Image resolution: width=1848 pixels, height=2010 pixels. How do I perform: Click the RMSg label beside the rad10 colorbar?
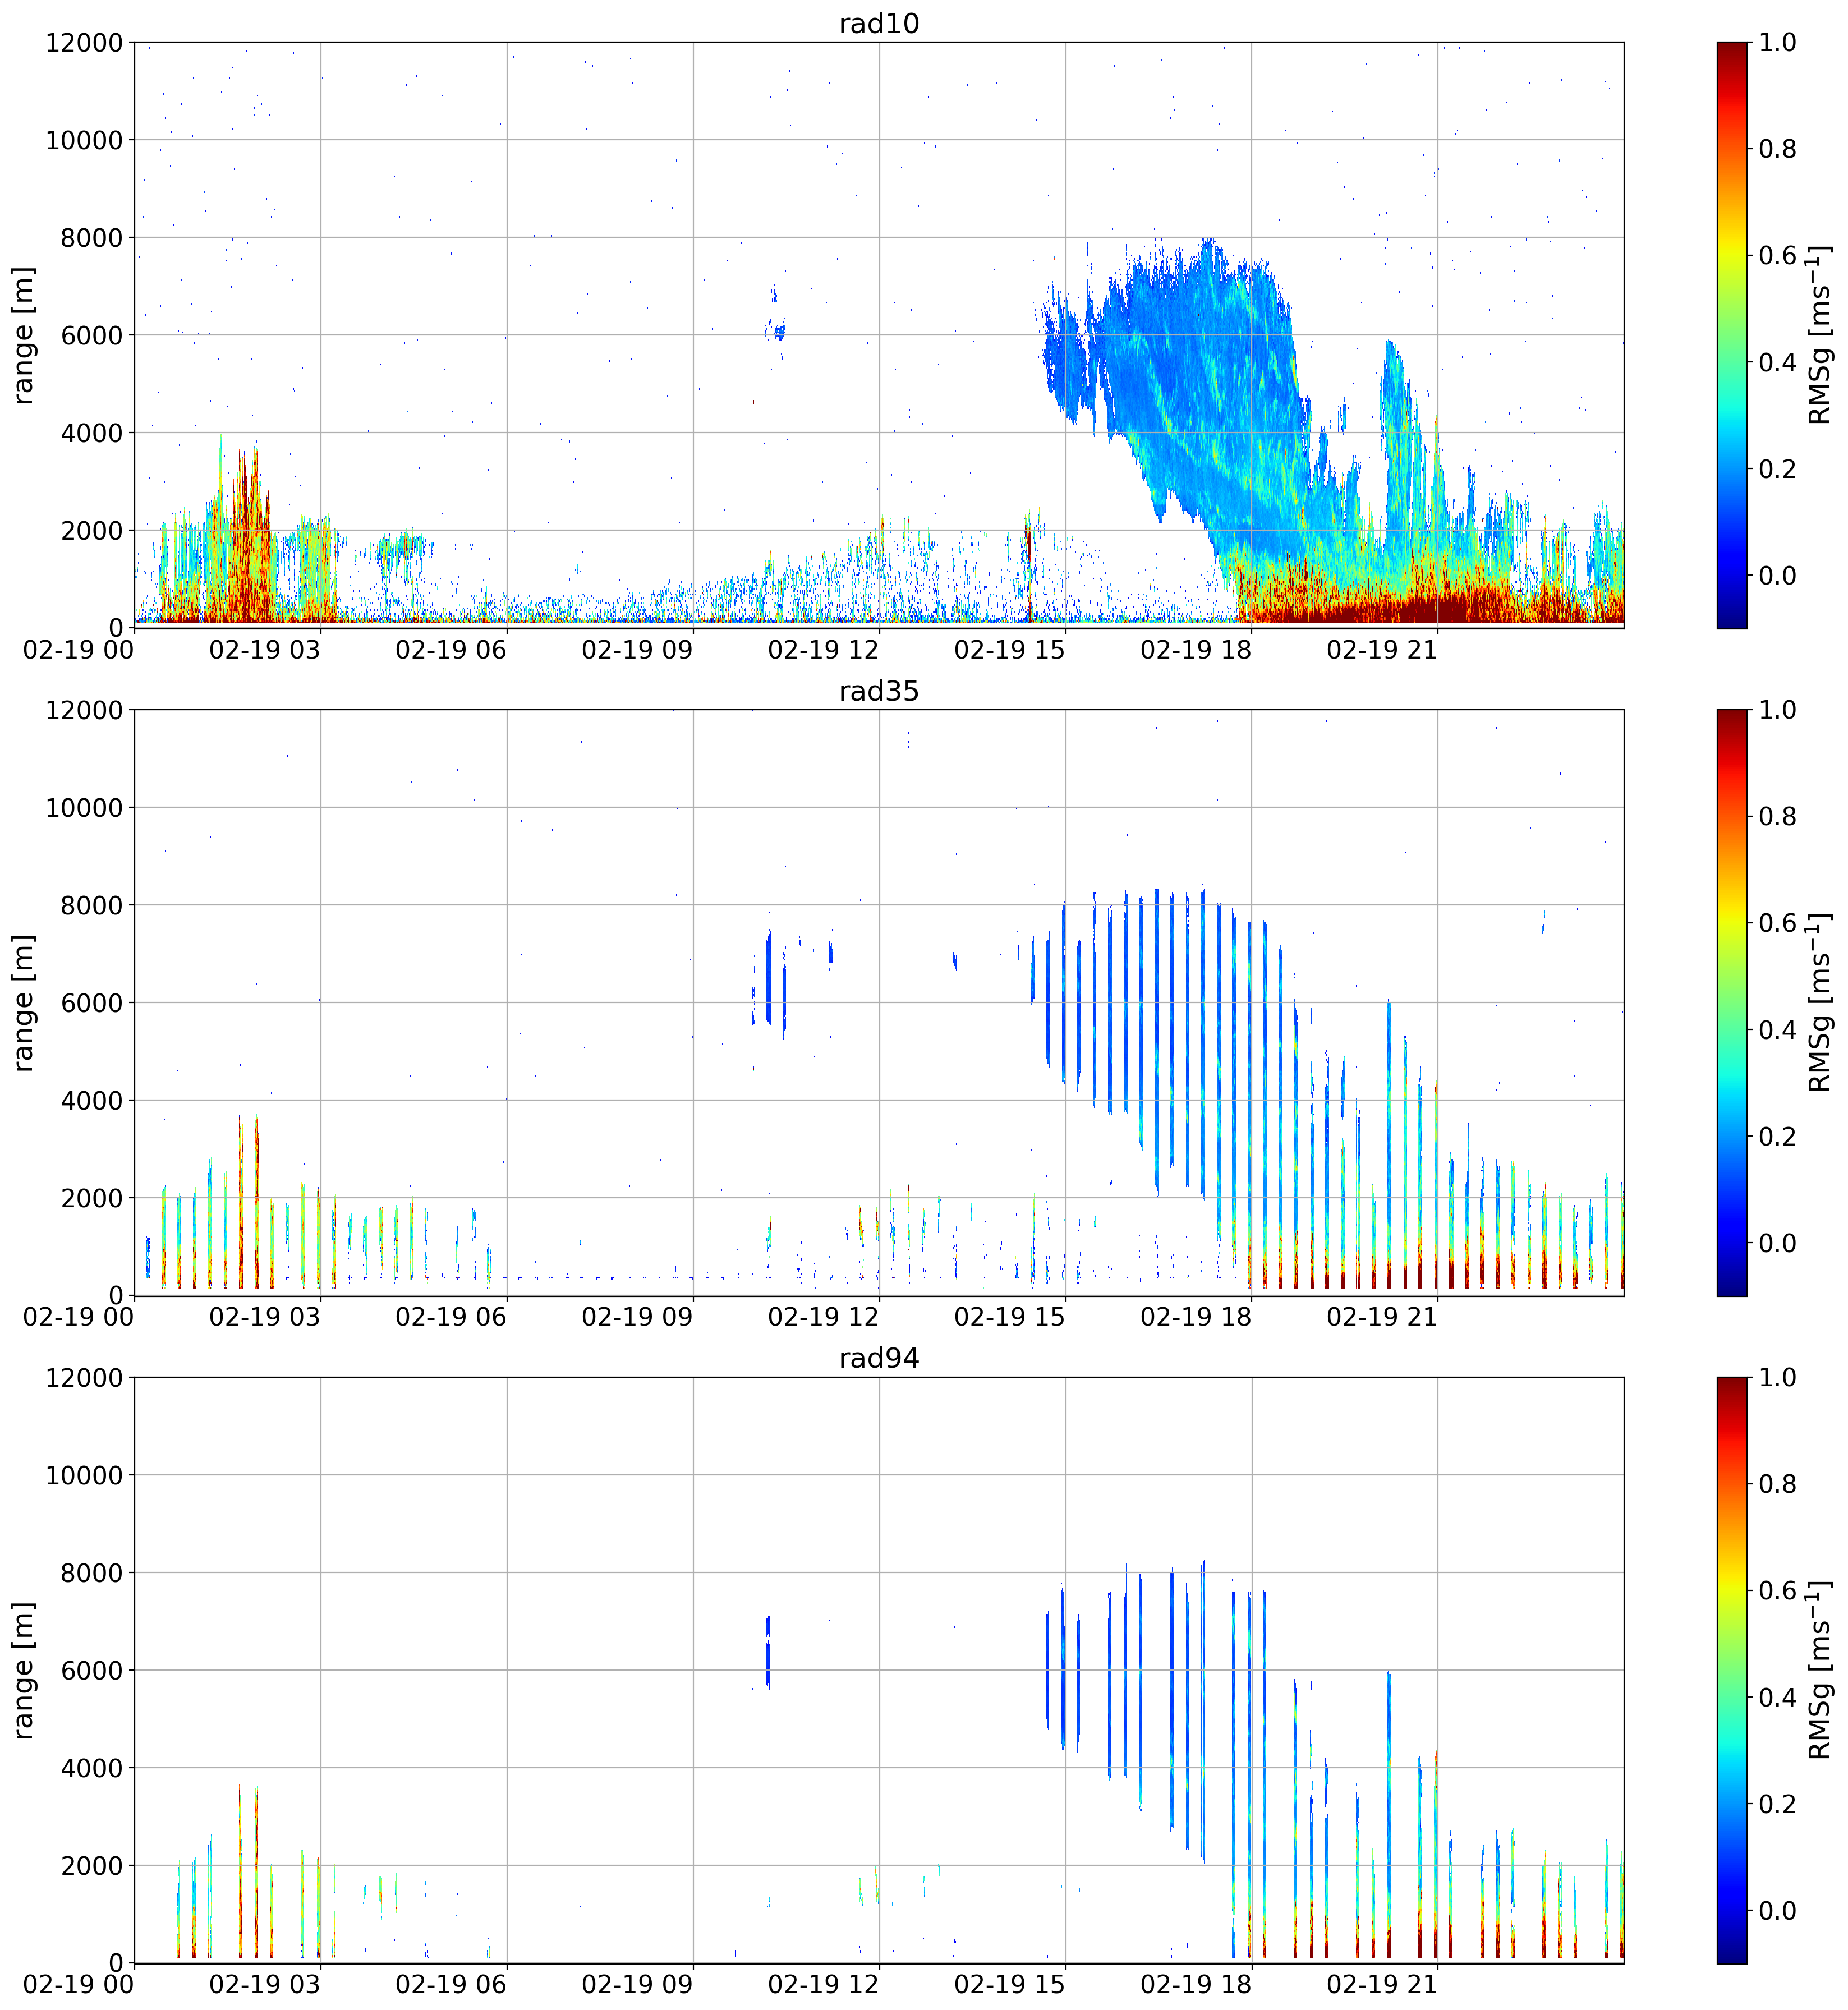pos(1819,335)
